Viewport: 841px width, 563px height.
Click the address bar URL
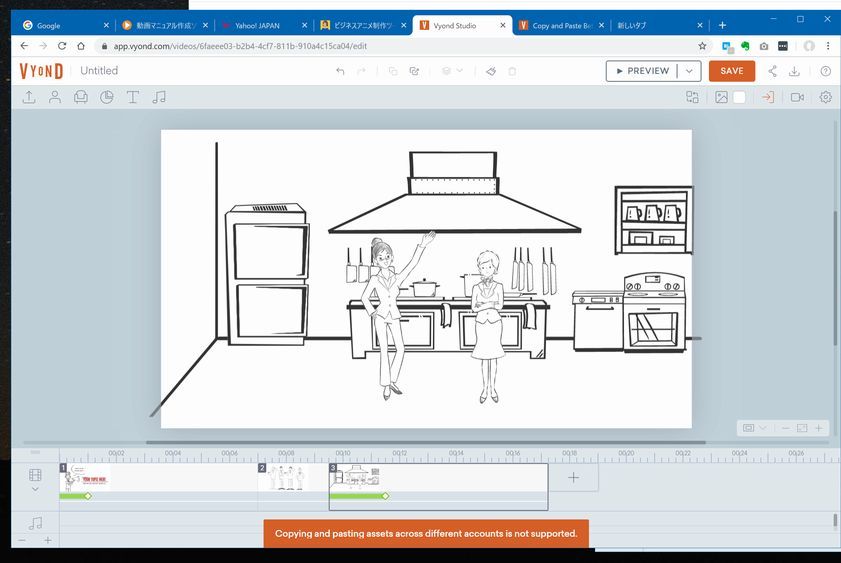pos(240,46)
